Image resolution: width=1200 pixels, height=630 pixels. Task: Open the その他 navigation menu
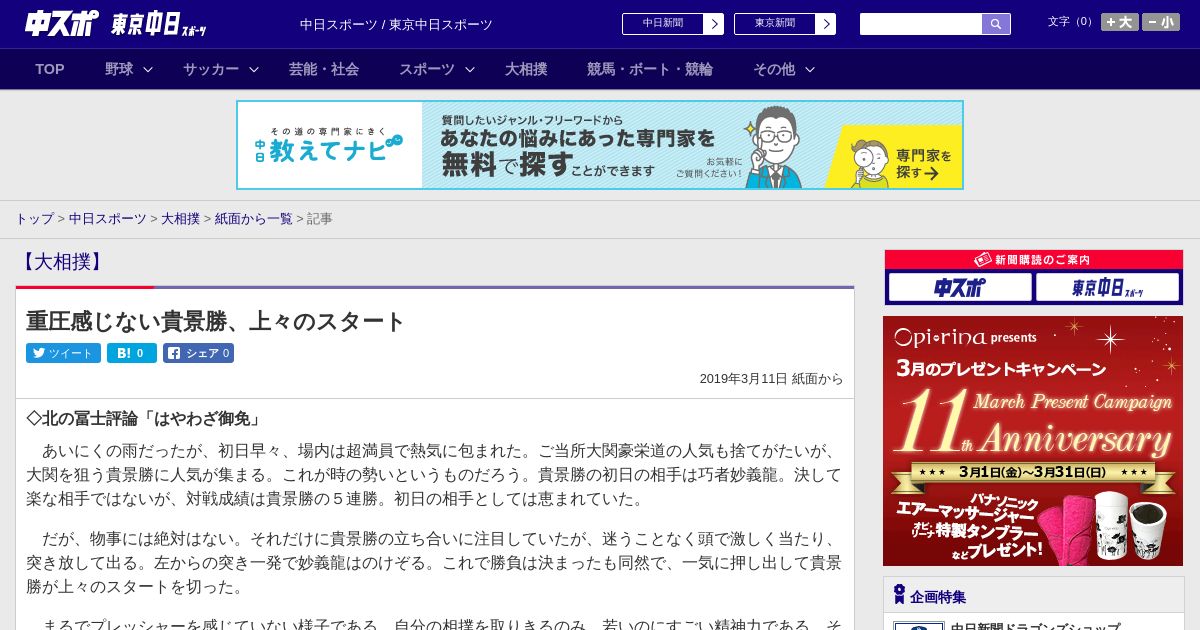click(774, 69)
